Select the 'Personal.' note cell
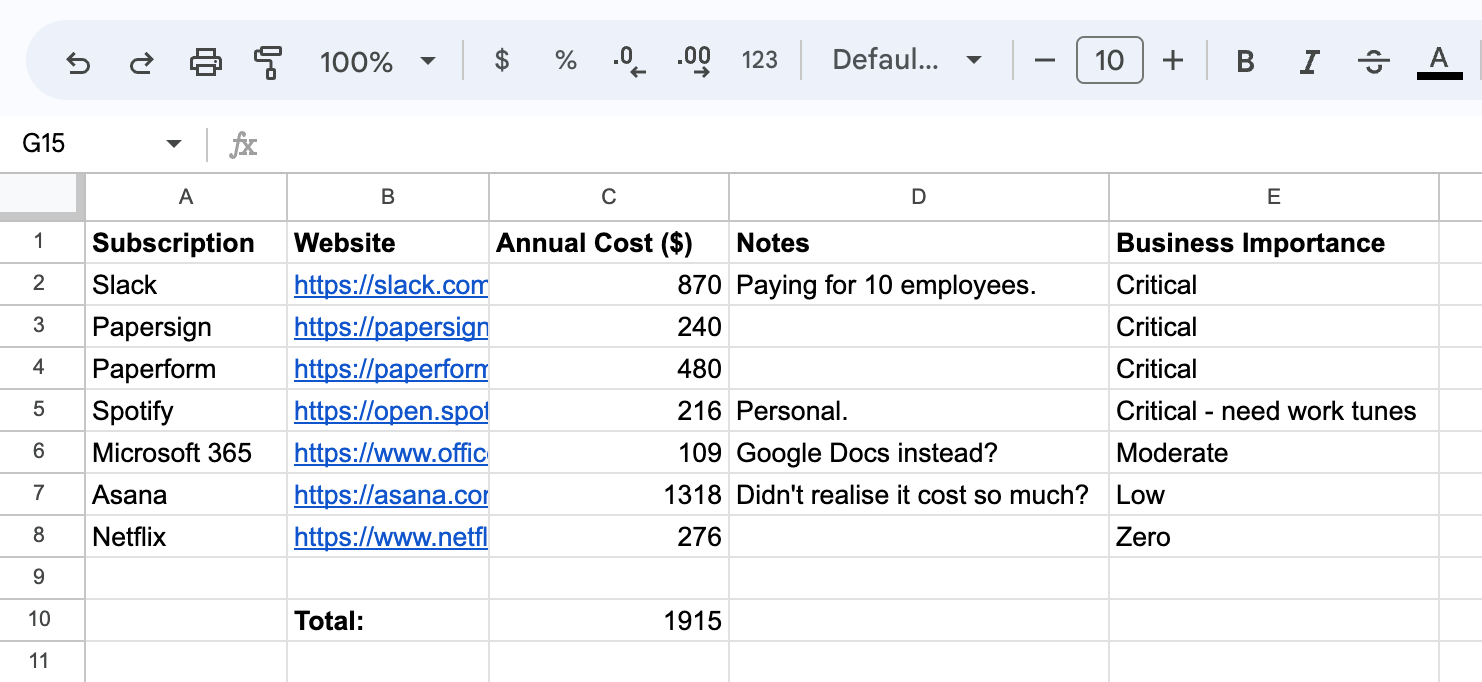Screen dimensions: 1482x682 click(x=919, y=411)
